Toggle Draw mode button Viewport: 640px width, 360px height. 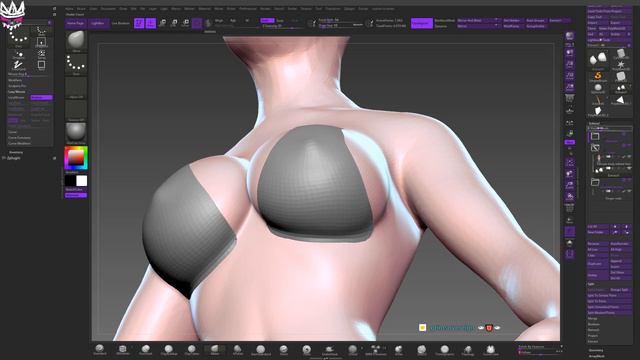[x=151, y=23]
